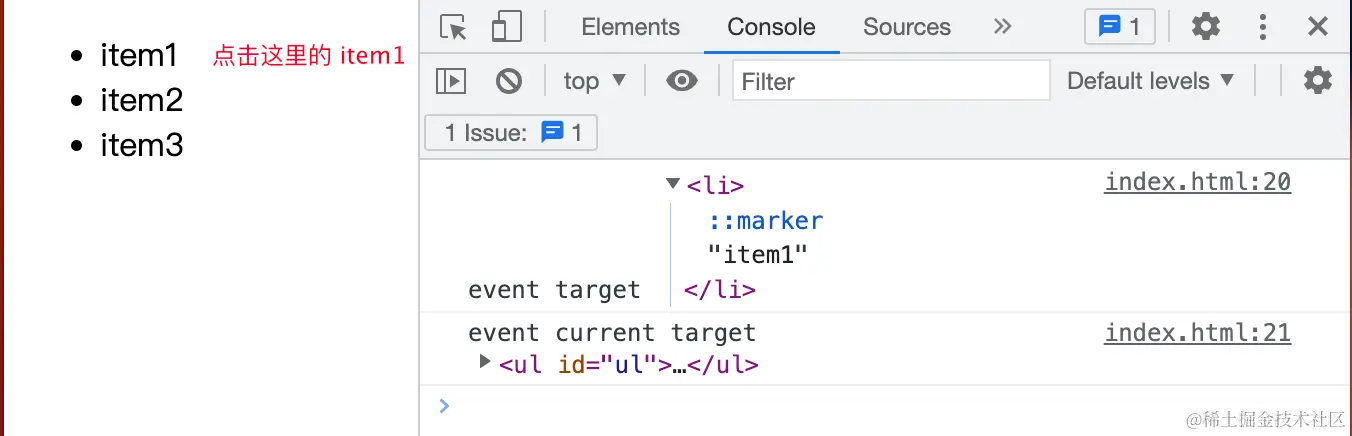Select the closing </li> tag

[x=720, y=290]
